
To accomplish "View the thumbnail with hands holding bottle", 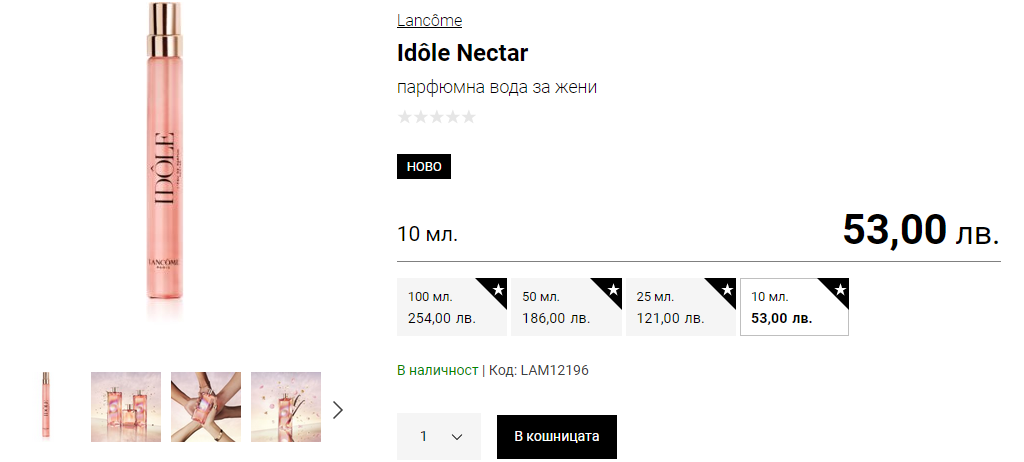I will click(x=206, y=406).
